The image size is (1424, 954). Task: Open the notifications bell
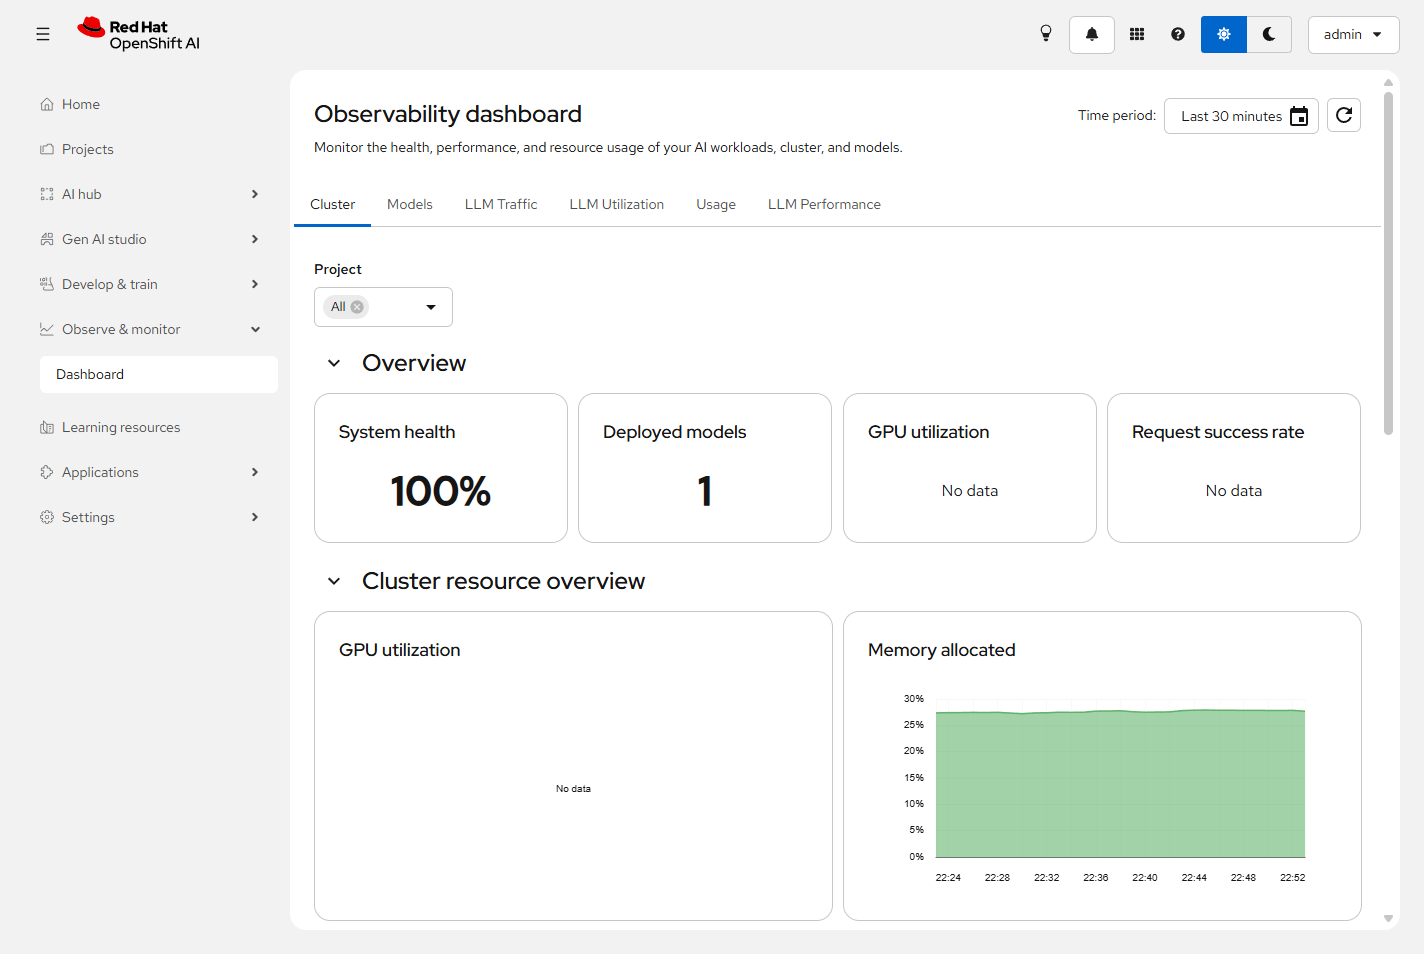[x=1092, y=34]
